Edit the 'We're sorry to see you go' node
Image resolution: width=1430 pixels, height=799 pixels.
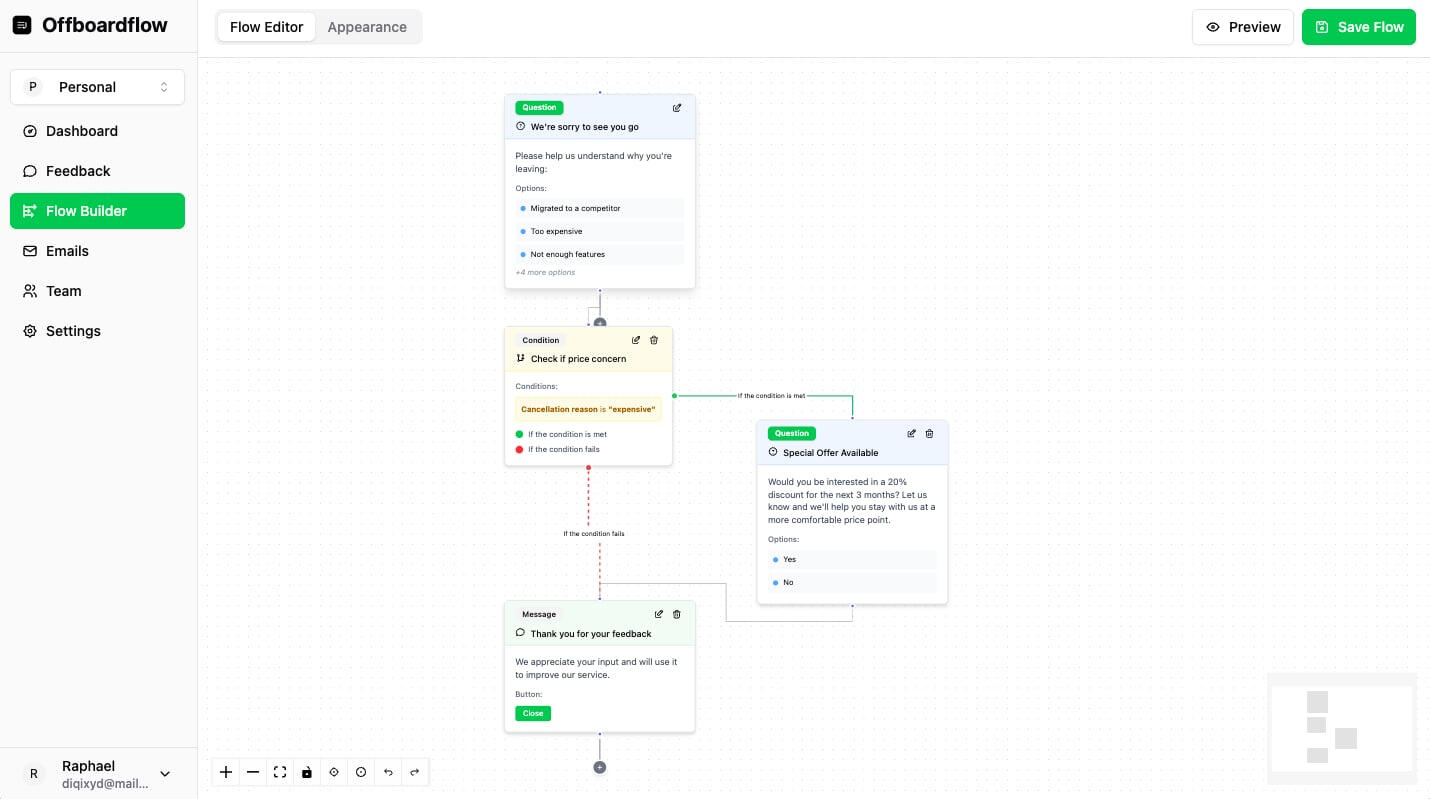[677, 108]
